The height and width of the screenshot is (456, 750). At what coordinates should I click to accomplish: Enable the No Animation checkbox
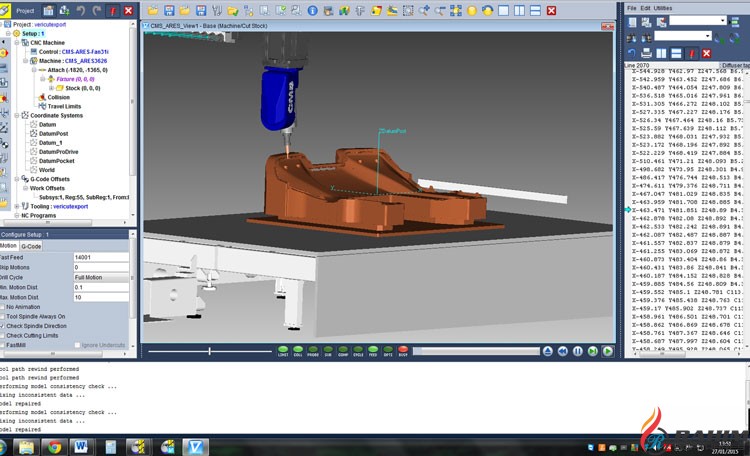[3, 307]
